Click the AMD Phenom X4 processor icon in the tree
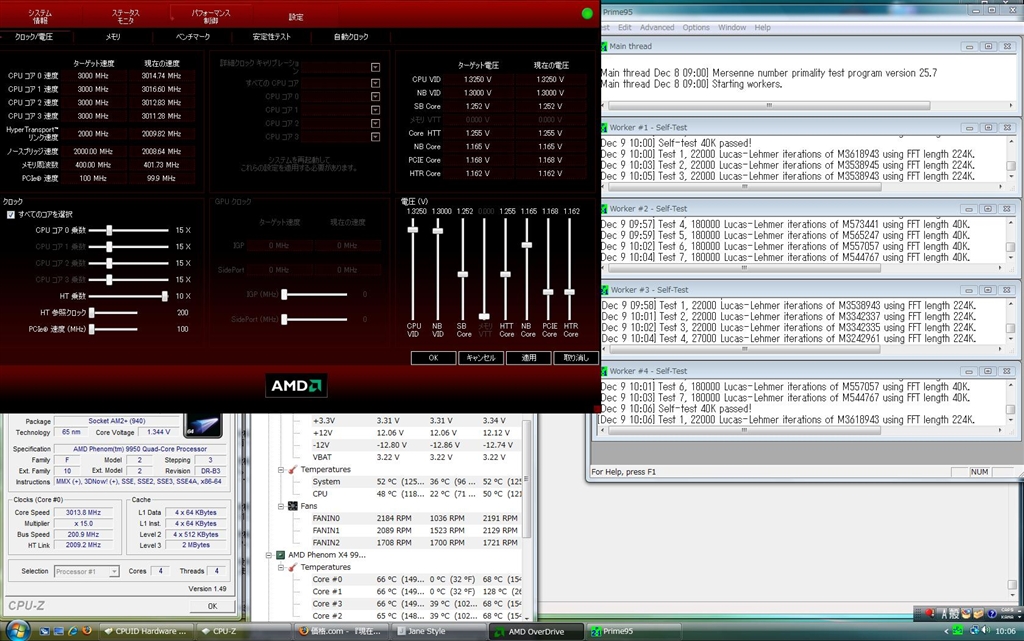Screen dimensions: 1024x641 (281, 554)
